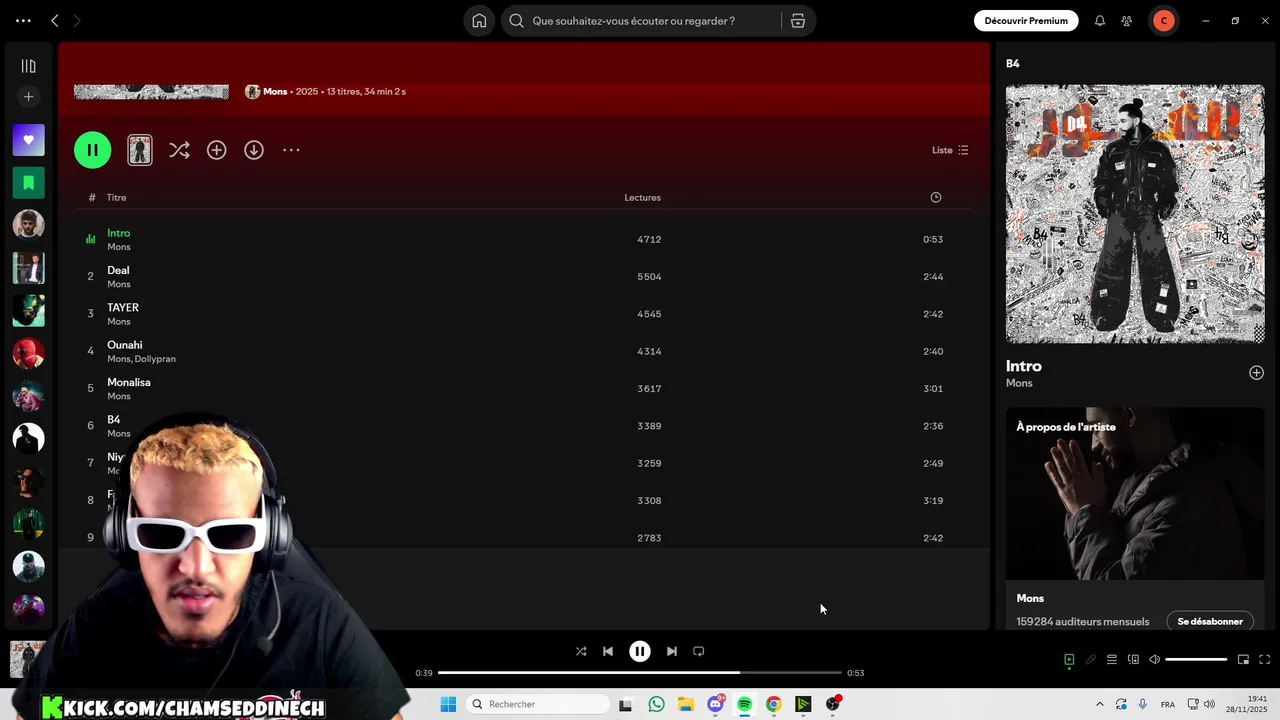Save album to library plus icon
The width and height of the screenshot is (1280, 720).
(x=216, y=150)
